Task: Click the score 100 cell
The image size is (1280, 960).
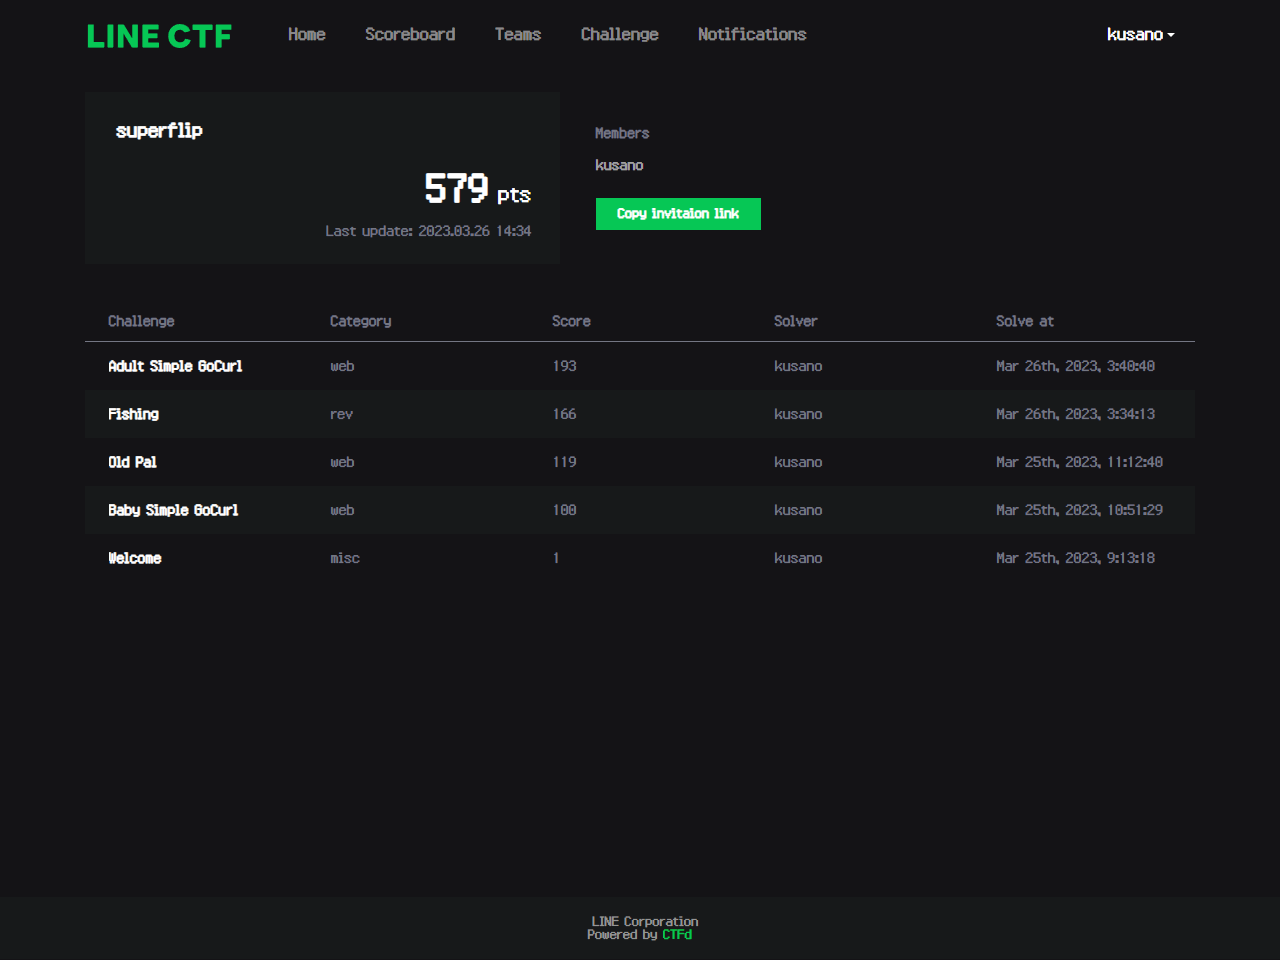Action: (x=564, y=510)
